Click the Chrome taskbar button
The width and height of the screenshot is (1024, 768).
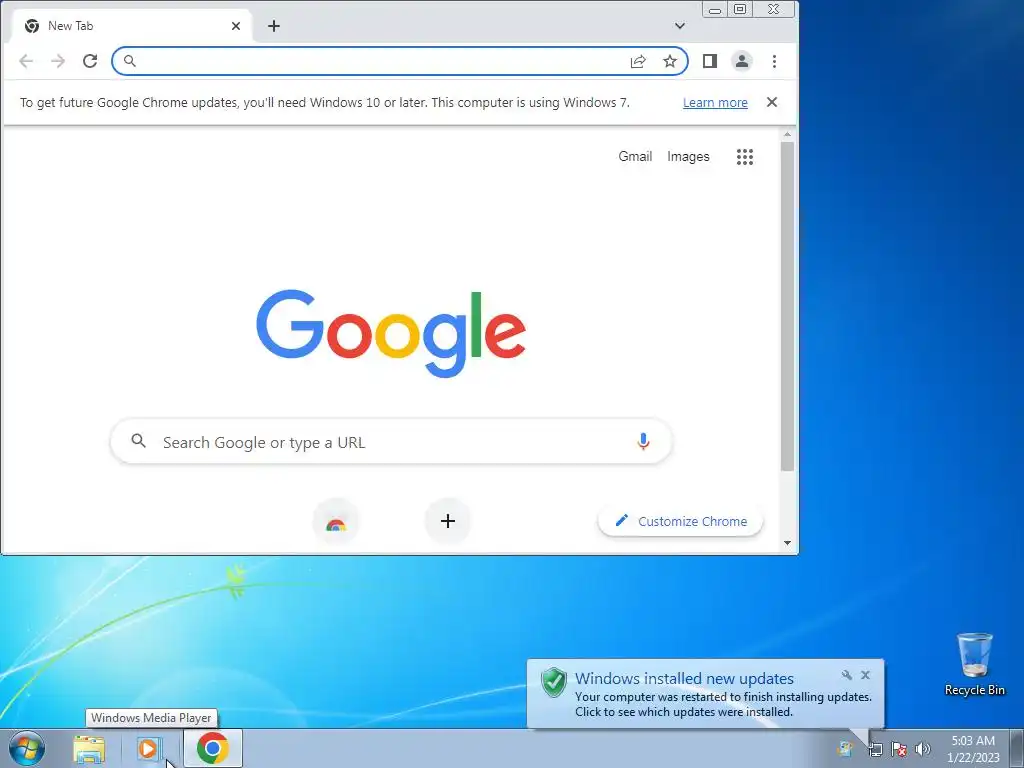(x=213, y=748)
